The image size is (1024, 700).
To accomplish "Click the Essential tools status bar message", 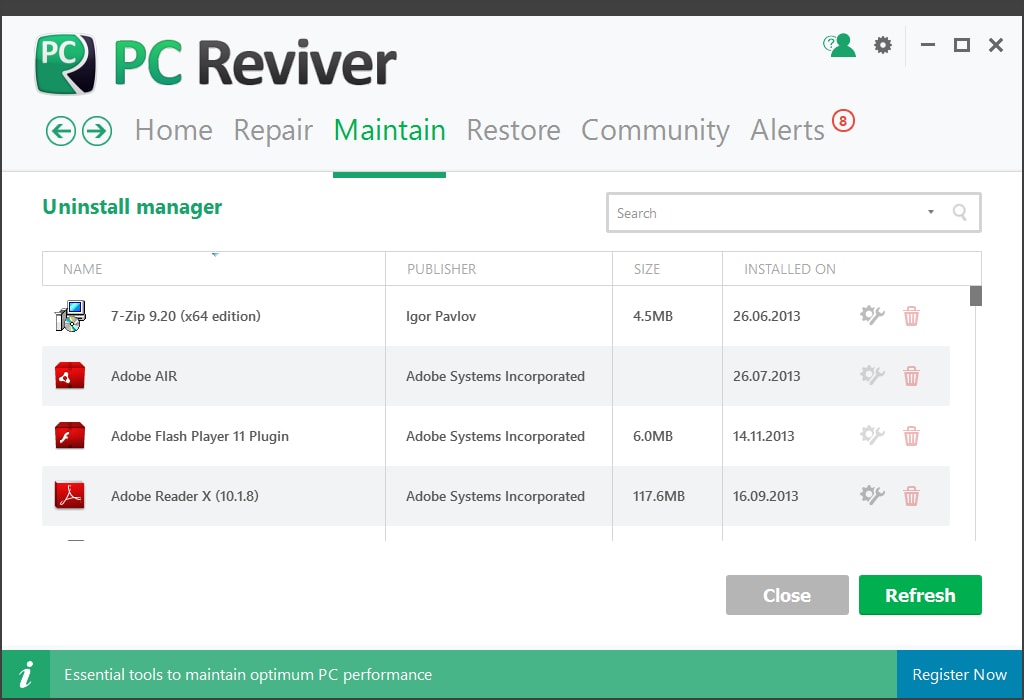I will coord(248,675).
